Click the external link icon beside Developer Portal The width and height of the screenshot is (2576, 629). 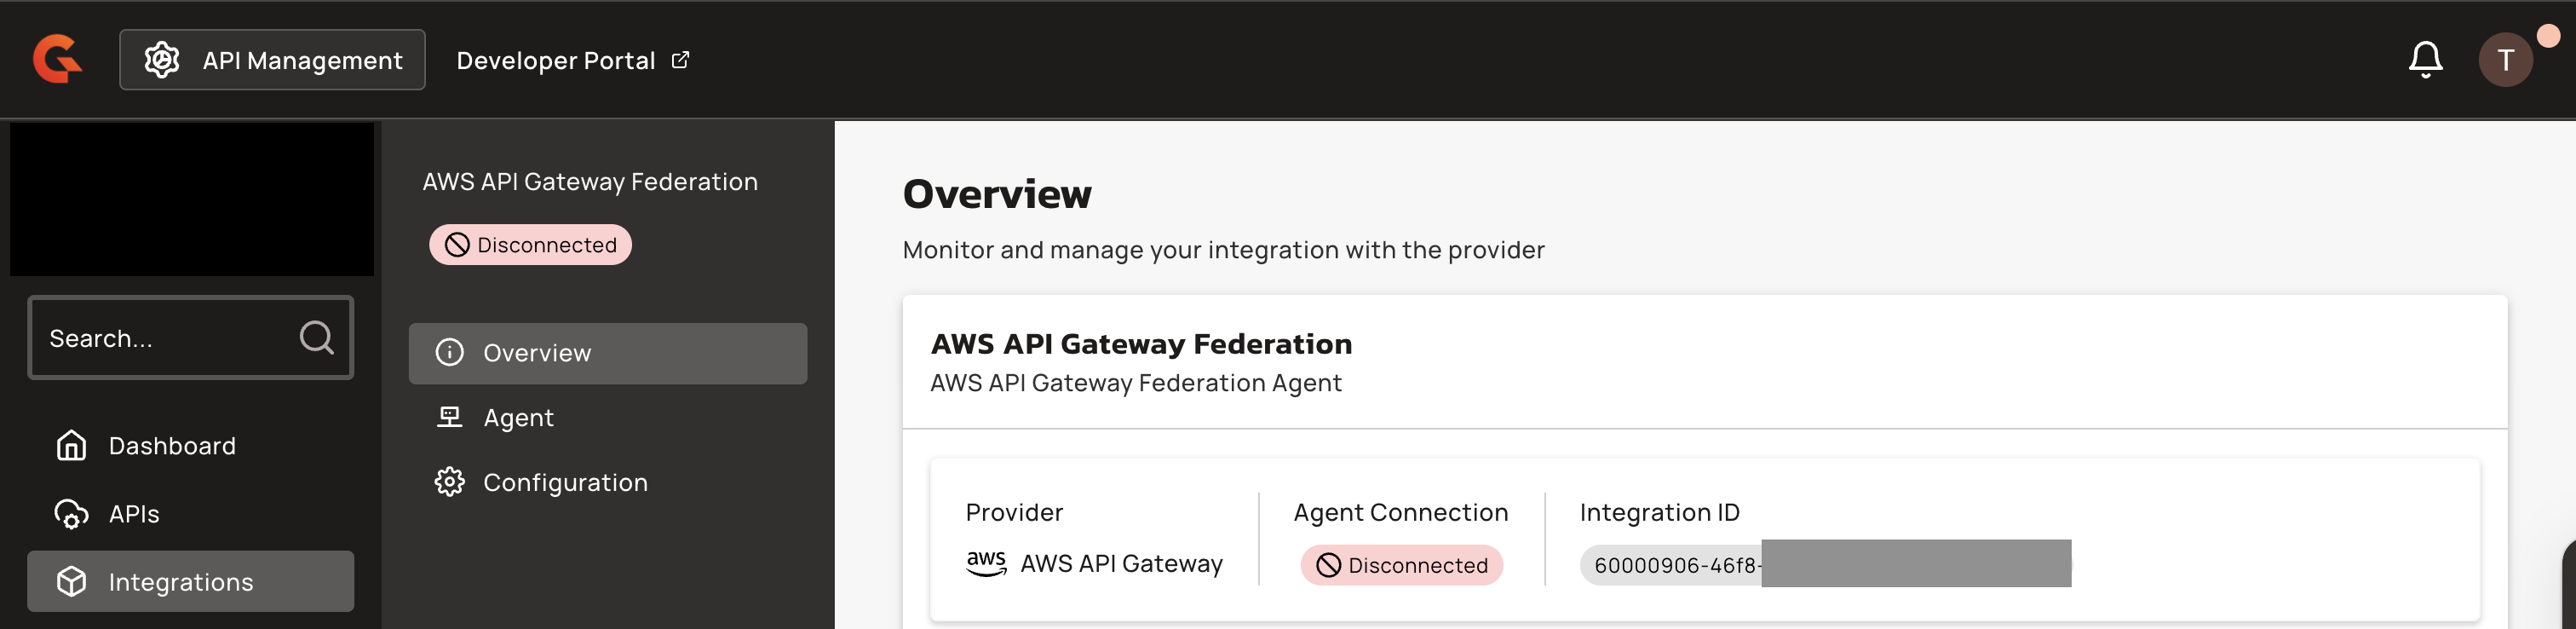680,60
